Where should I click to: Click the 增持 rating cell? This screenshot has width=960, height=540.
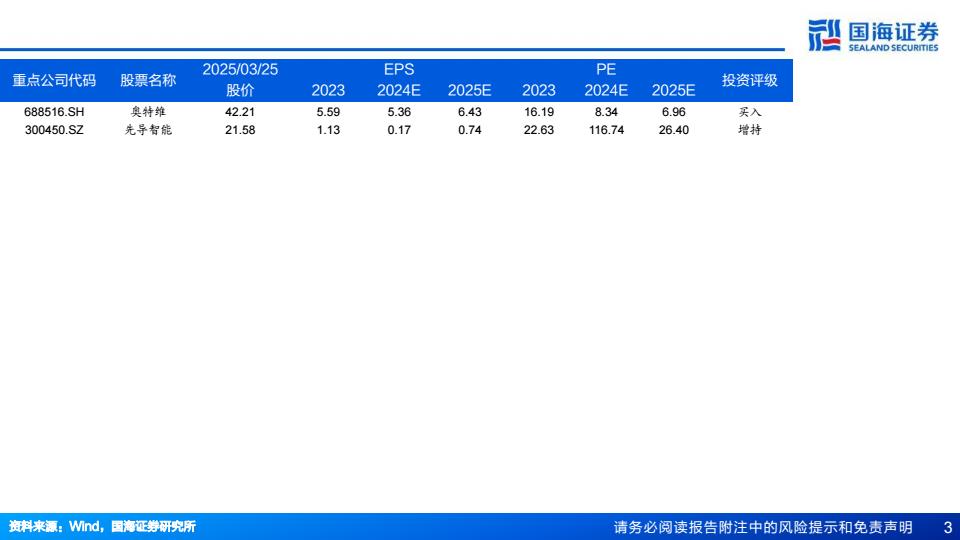(749, 130)
